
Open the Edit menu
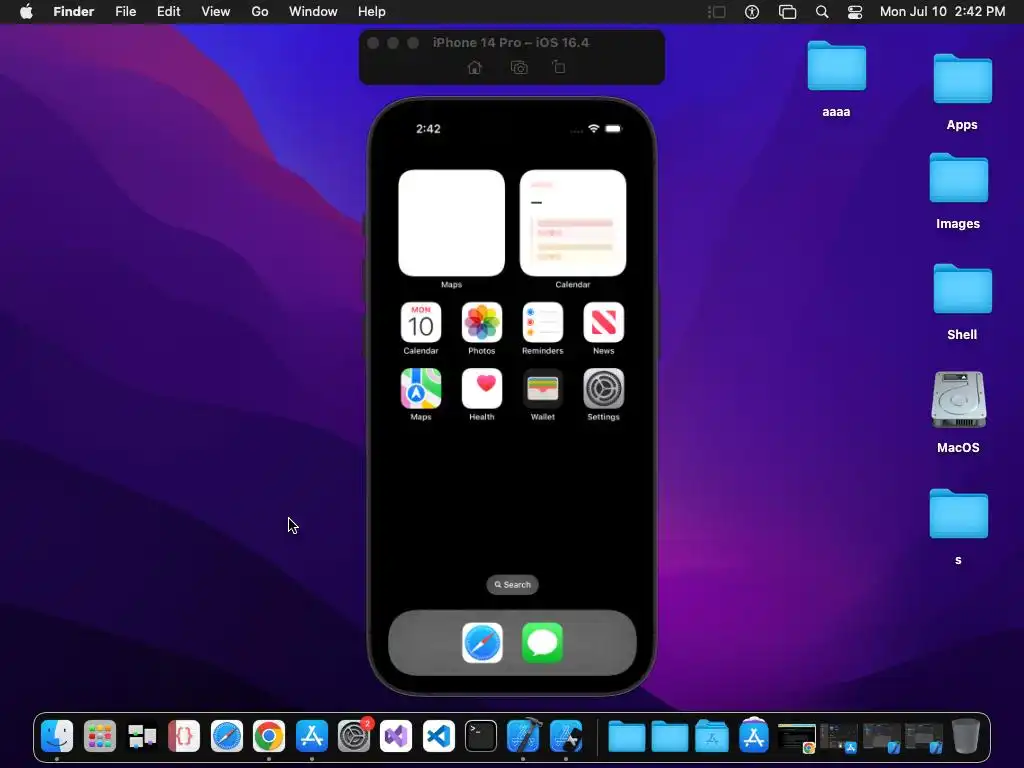(168, 12)
